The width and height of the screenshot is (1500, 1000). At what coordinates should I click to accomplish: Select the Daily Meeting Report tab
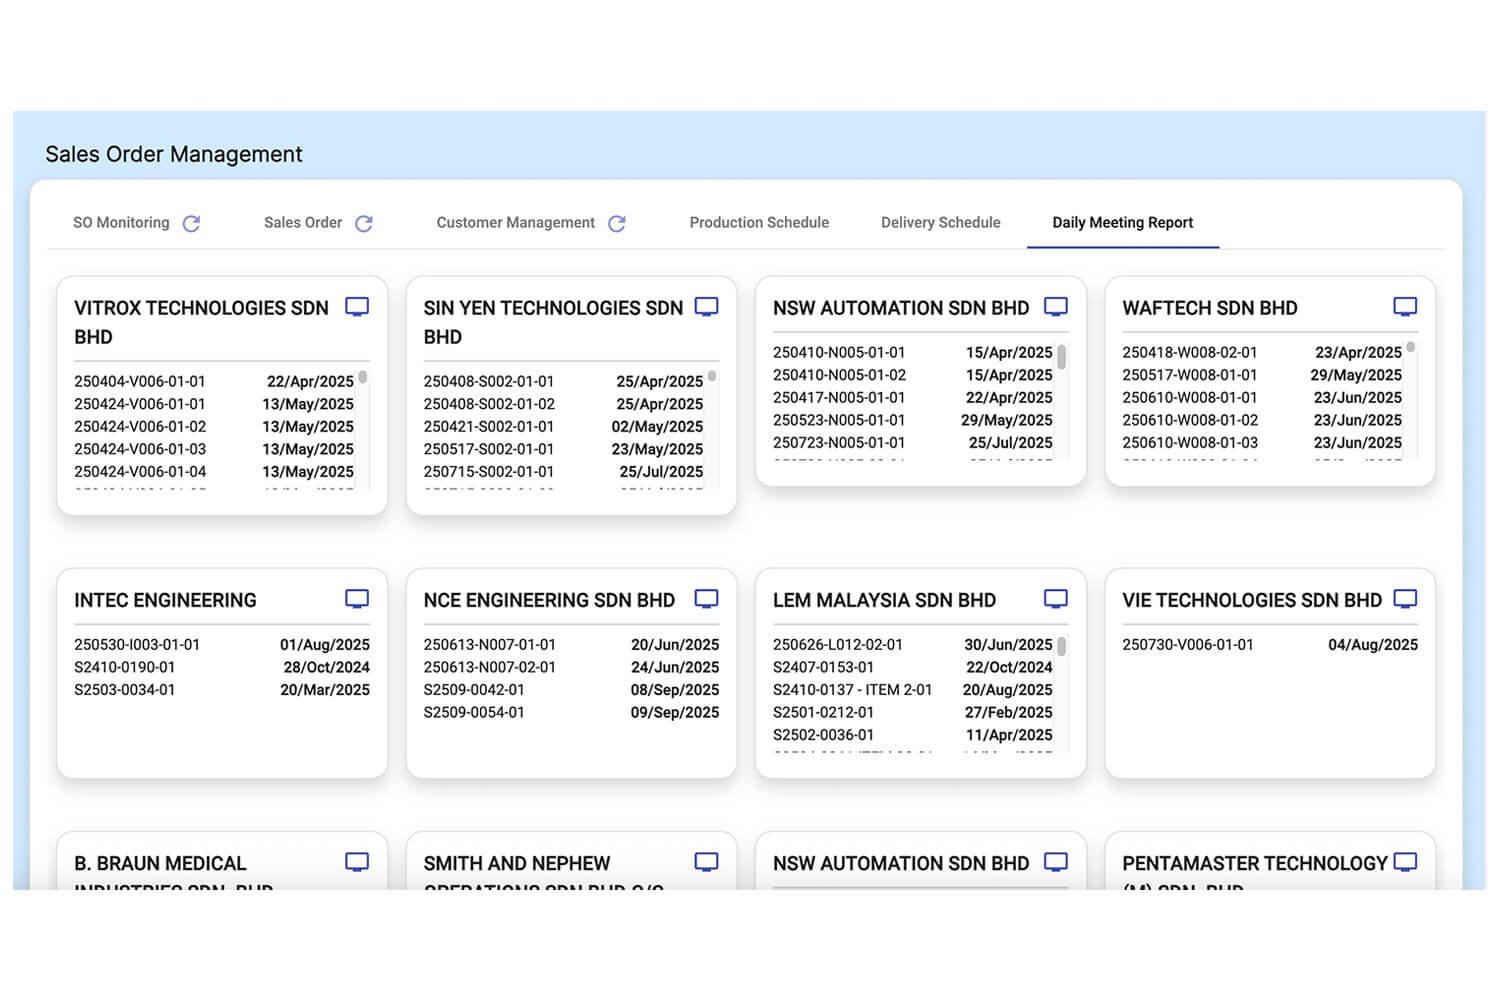coord(1122,223)
